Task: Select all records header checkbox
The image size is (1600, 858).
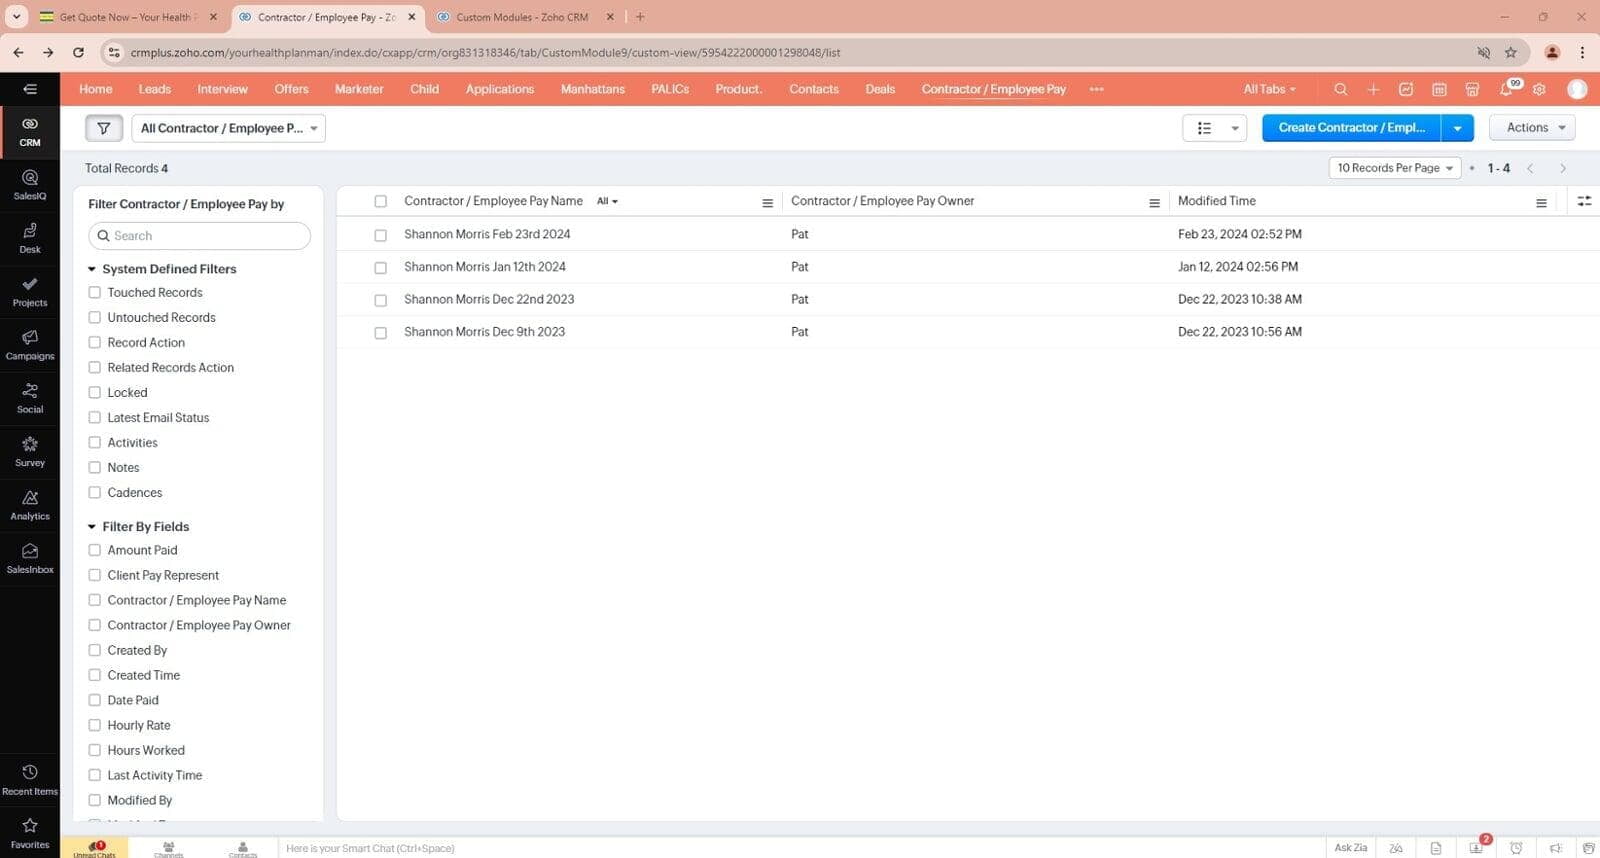Action: 380,201
